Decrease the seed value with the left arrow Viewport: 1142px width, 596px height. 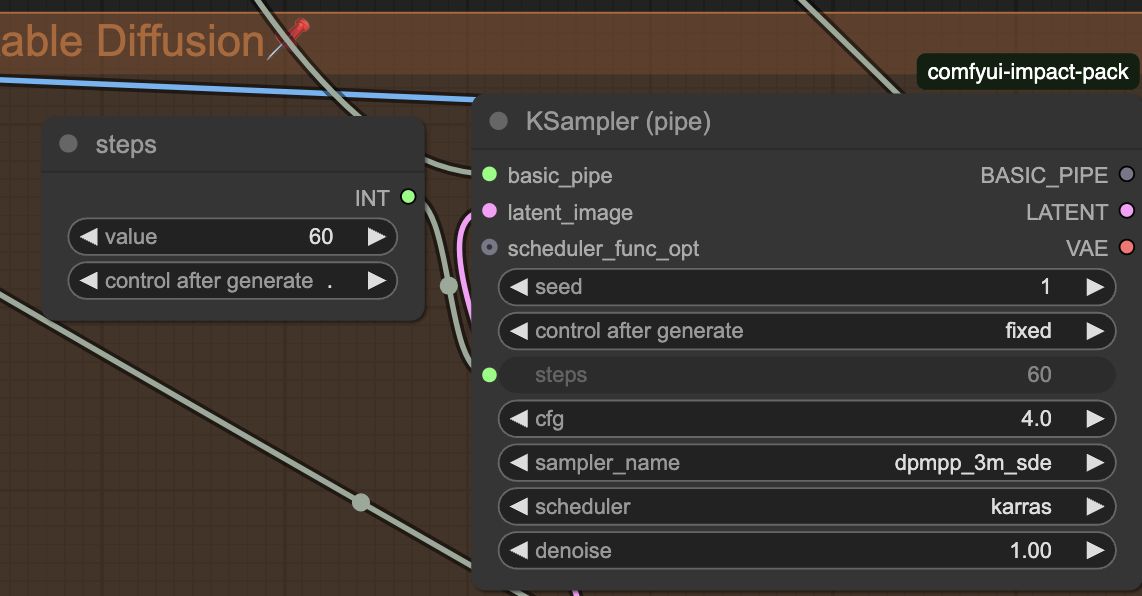[x=518, y=287]
